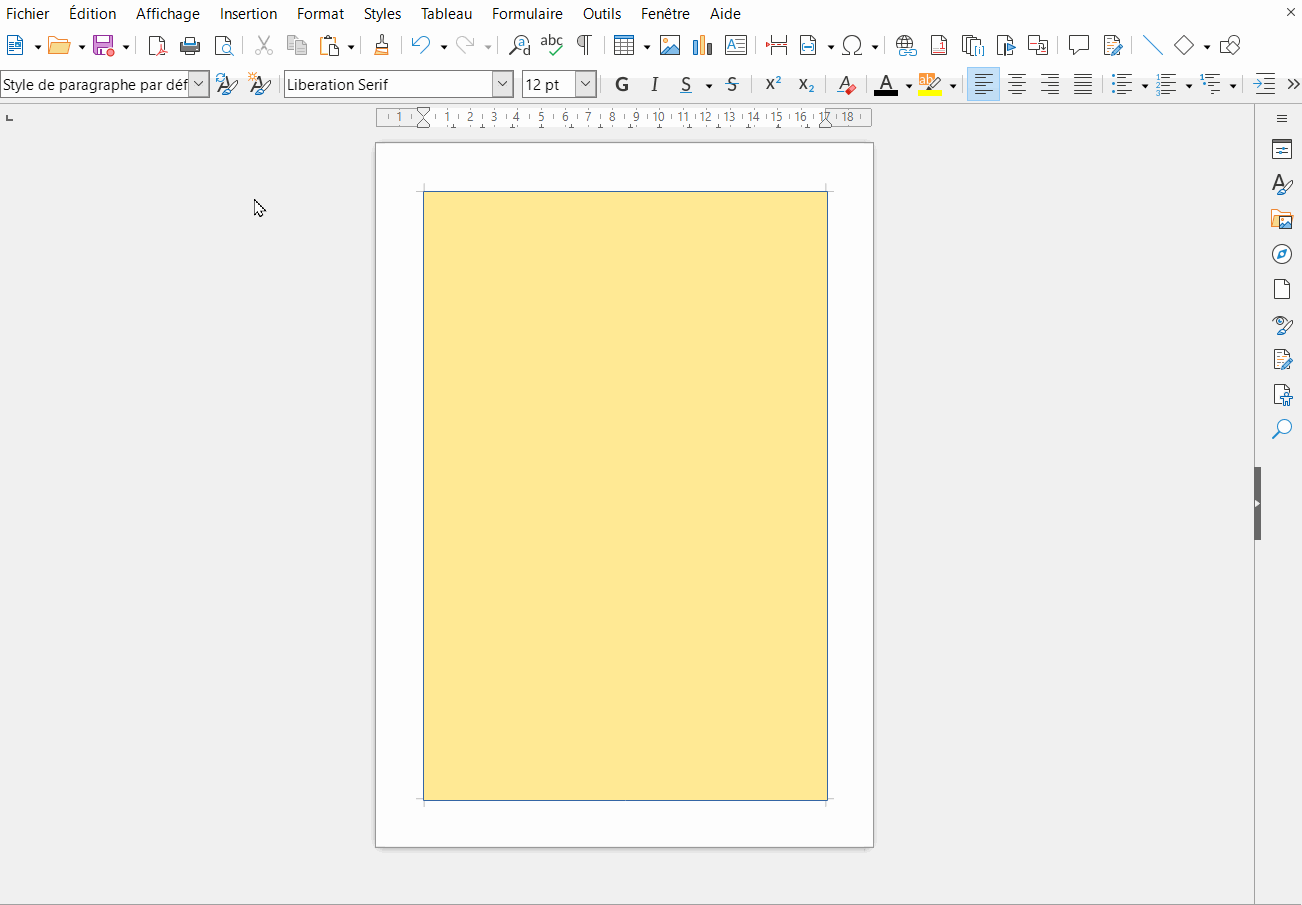Insert a text box from the toolbar
This screenshot has width=1302, height=905.
pos(736,45)
